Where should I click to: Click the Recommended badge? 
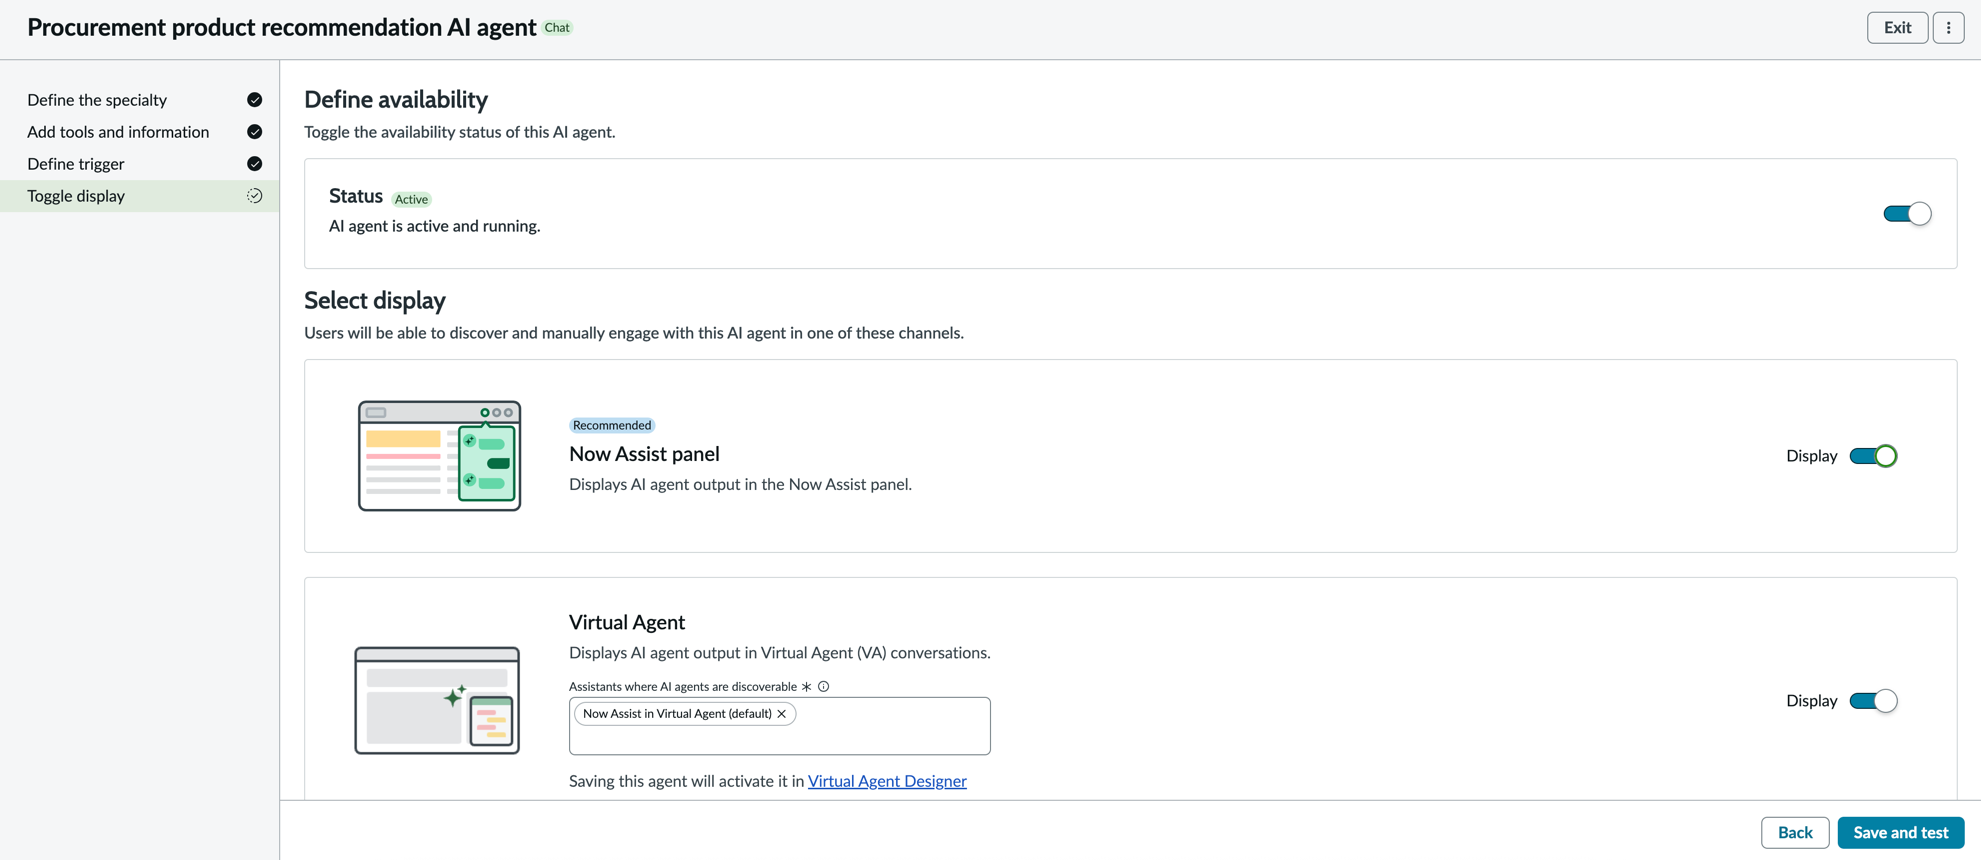coord(612,425)
